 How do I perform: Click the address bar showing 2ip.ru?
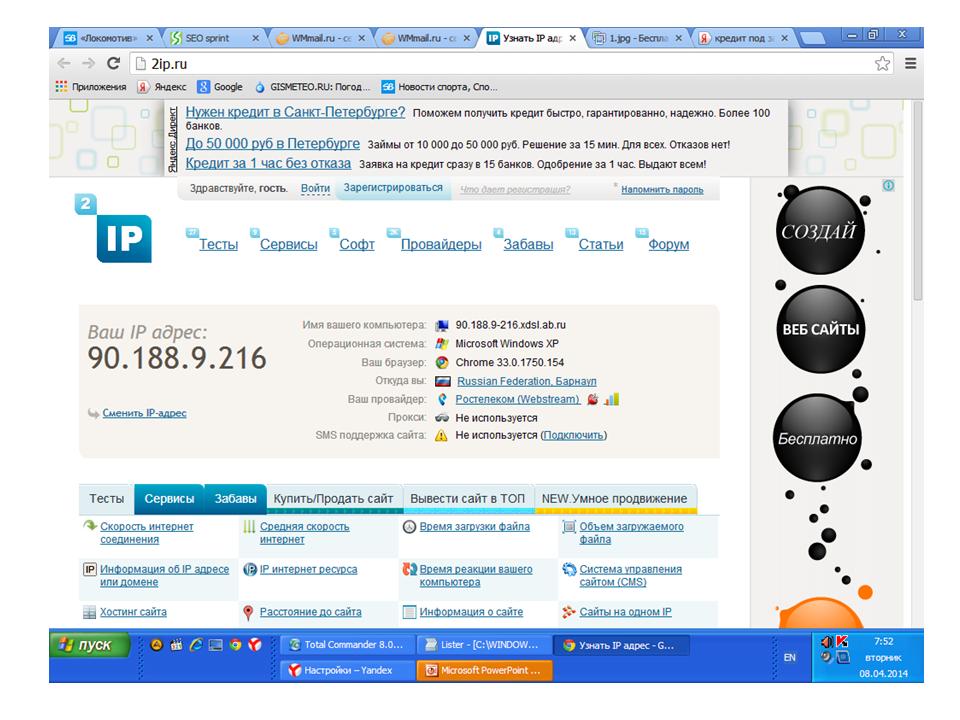(x=502, y=64)
